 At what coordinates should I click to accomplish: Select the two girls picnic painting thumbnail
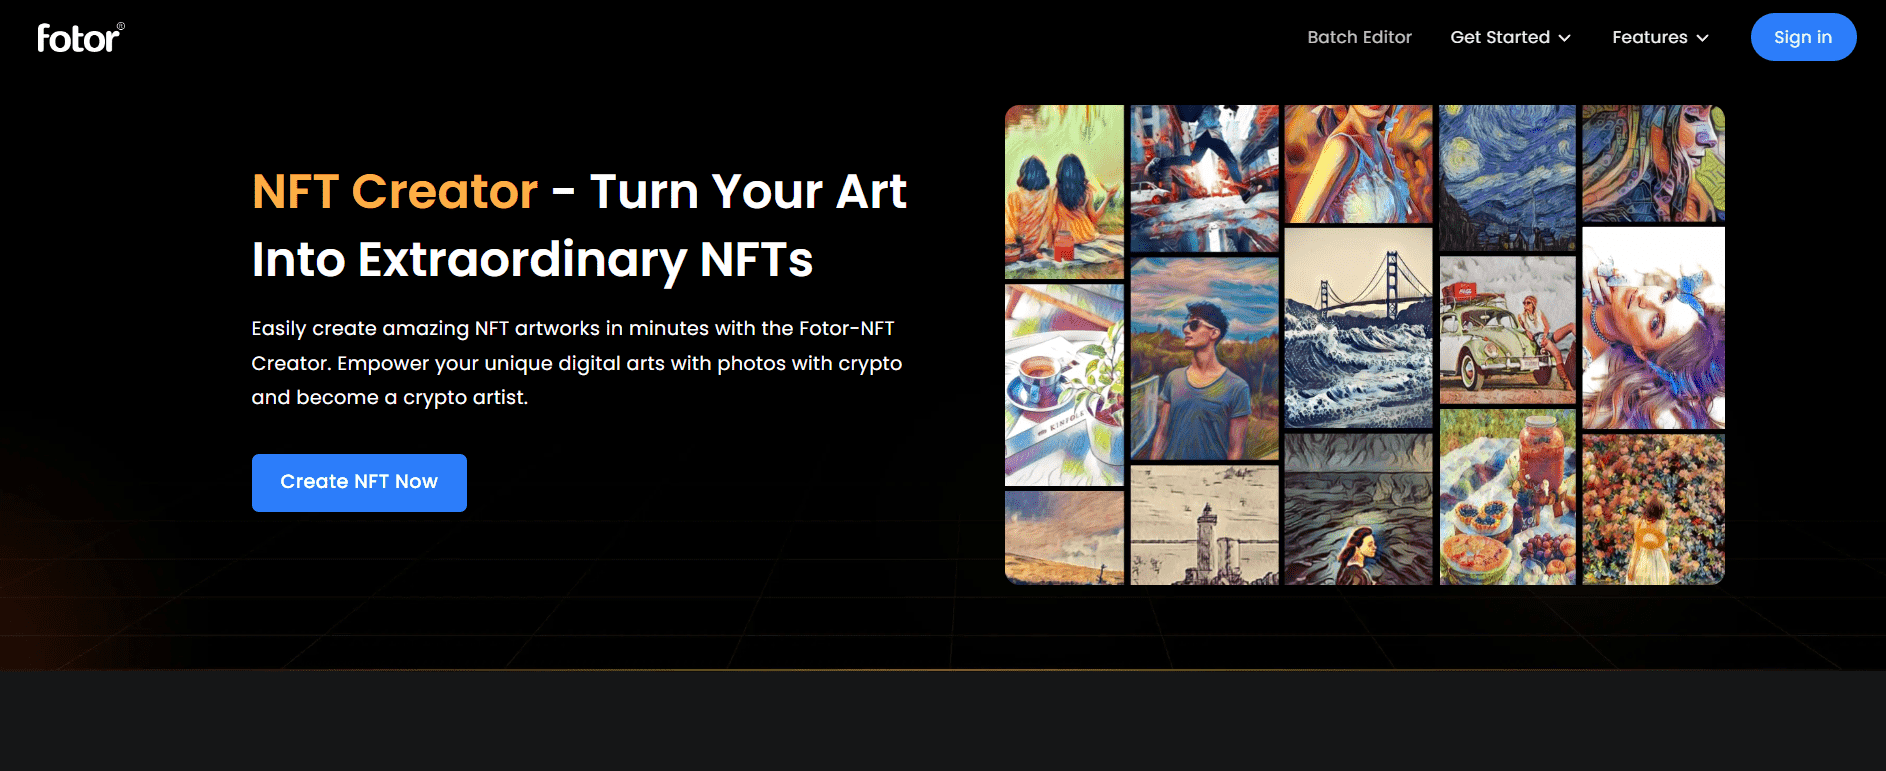click(x=1064, y=192)
